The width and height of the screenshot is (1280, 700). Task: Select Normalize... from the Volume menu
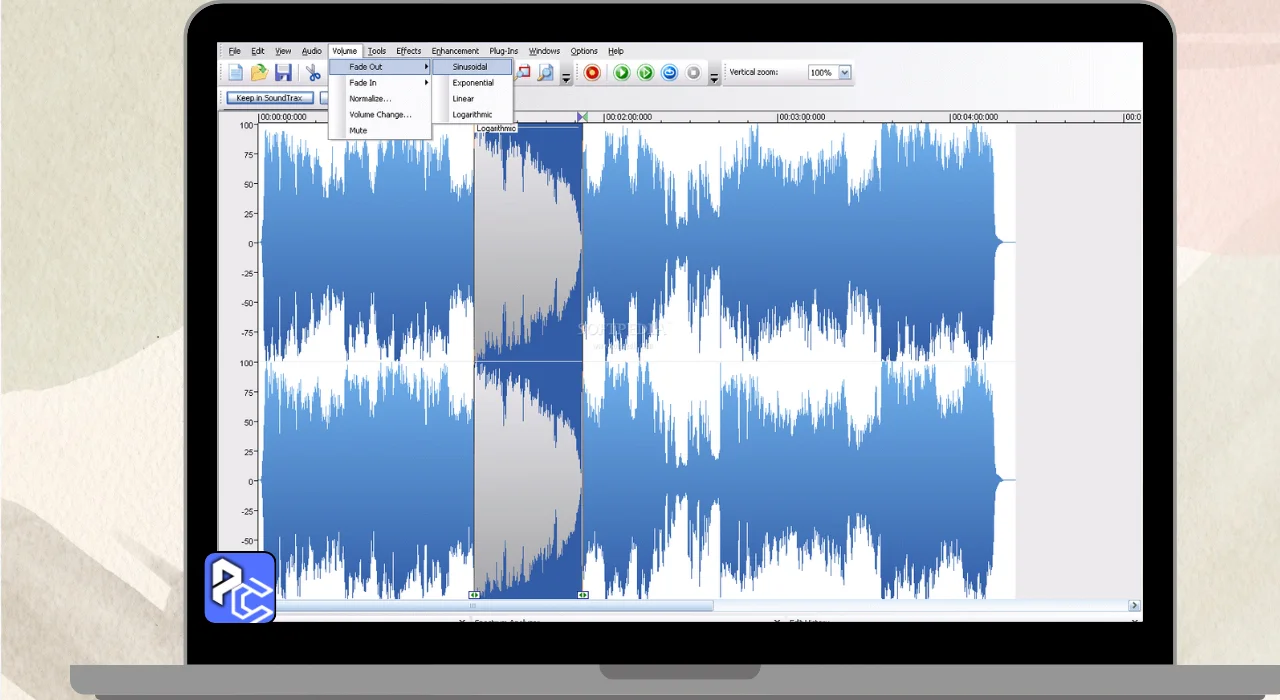(370, 99)
